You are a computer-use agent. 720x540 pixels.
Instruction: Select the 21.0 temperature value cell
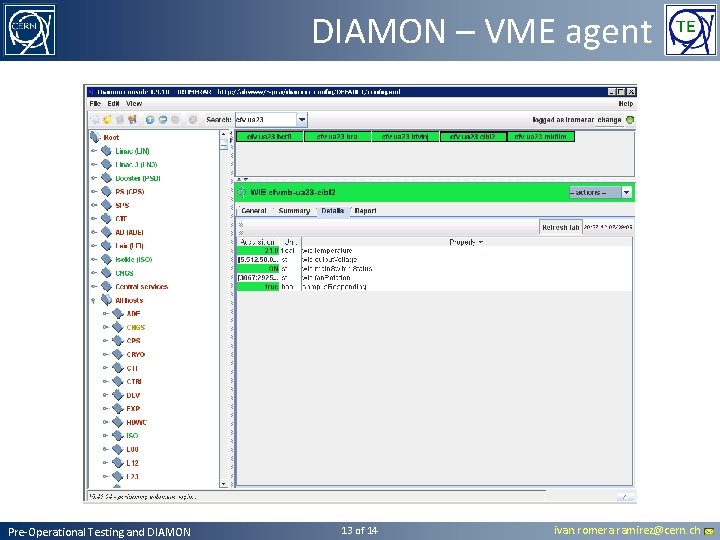coord(258,251)
